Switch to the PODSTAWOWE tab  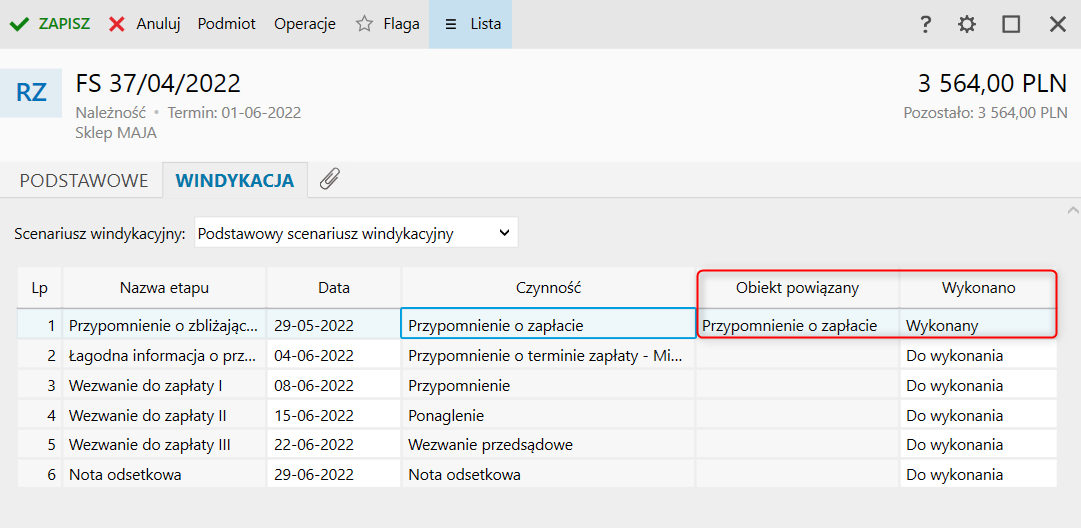(83, 181)
